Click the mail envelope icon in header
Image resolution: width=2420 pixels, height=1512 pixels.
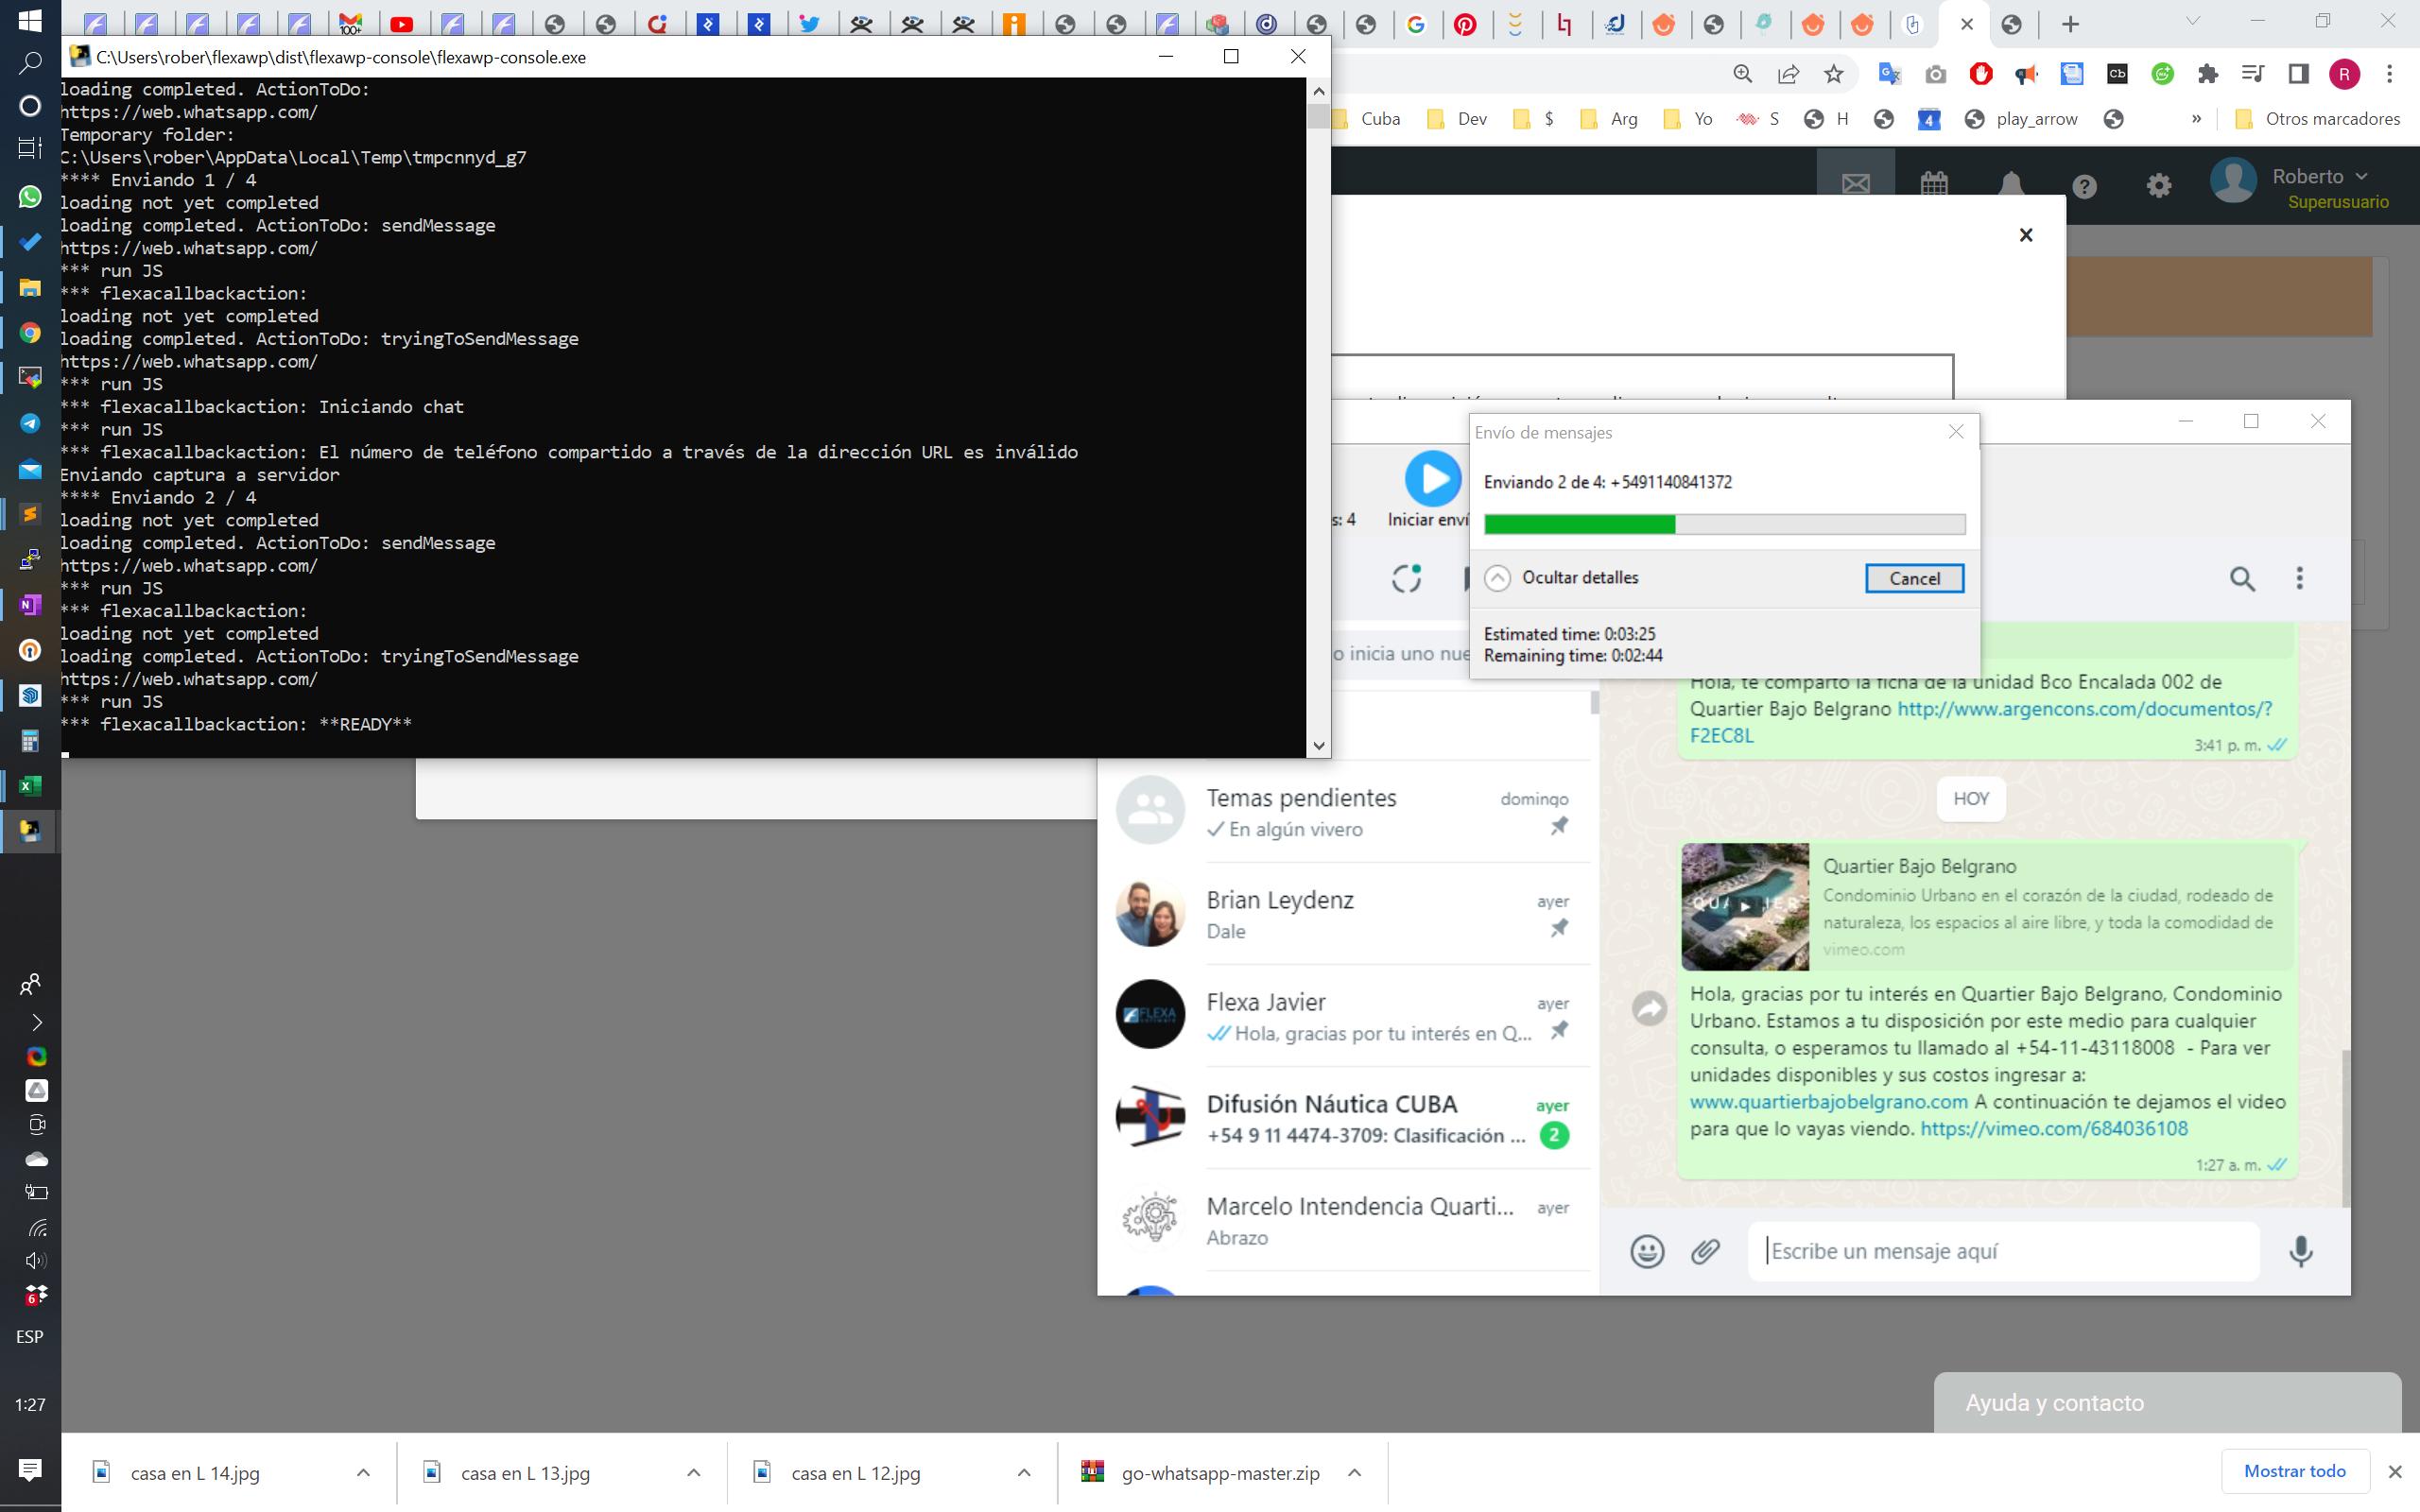pyautogui.click(x=1856, y=185)
